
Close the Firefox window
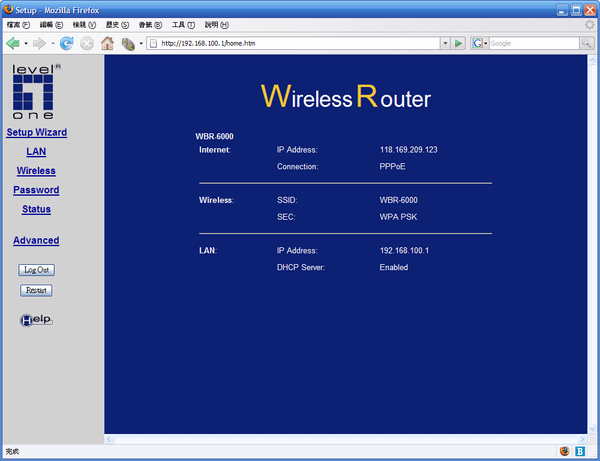(590, 10)
